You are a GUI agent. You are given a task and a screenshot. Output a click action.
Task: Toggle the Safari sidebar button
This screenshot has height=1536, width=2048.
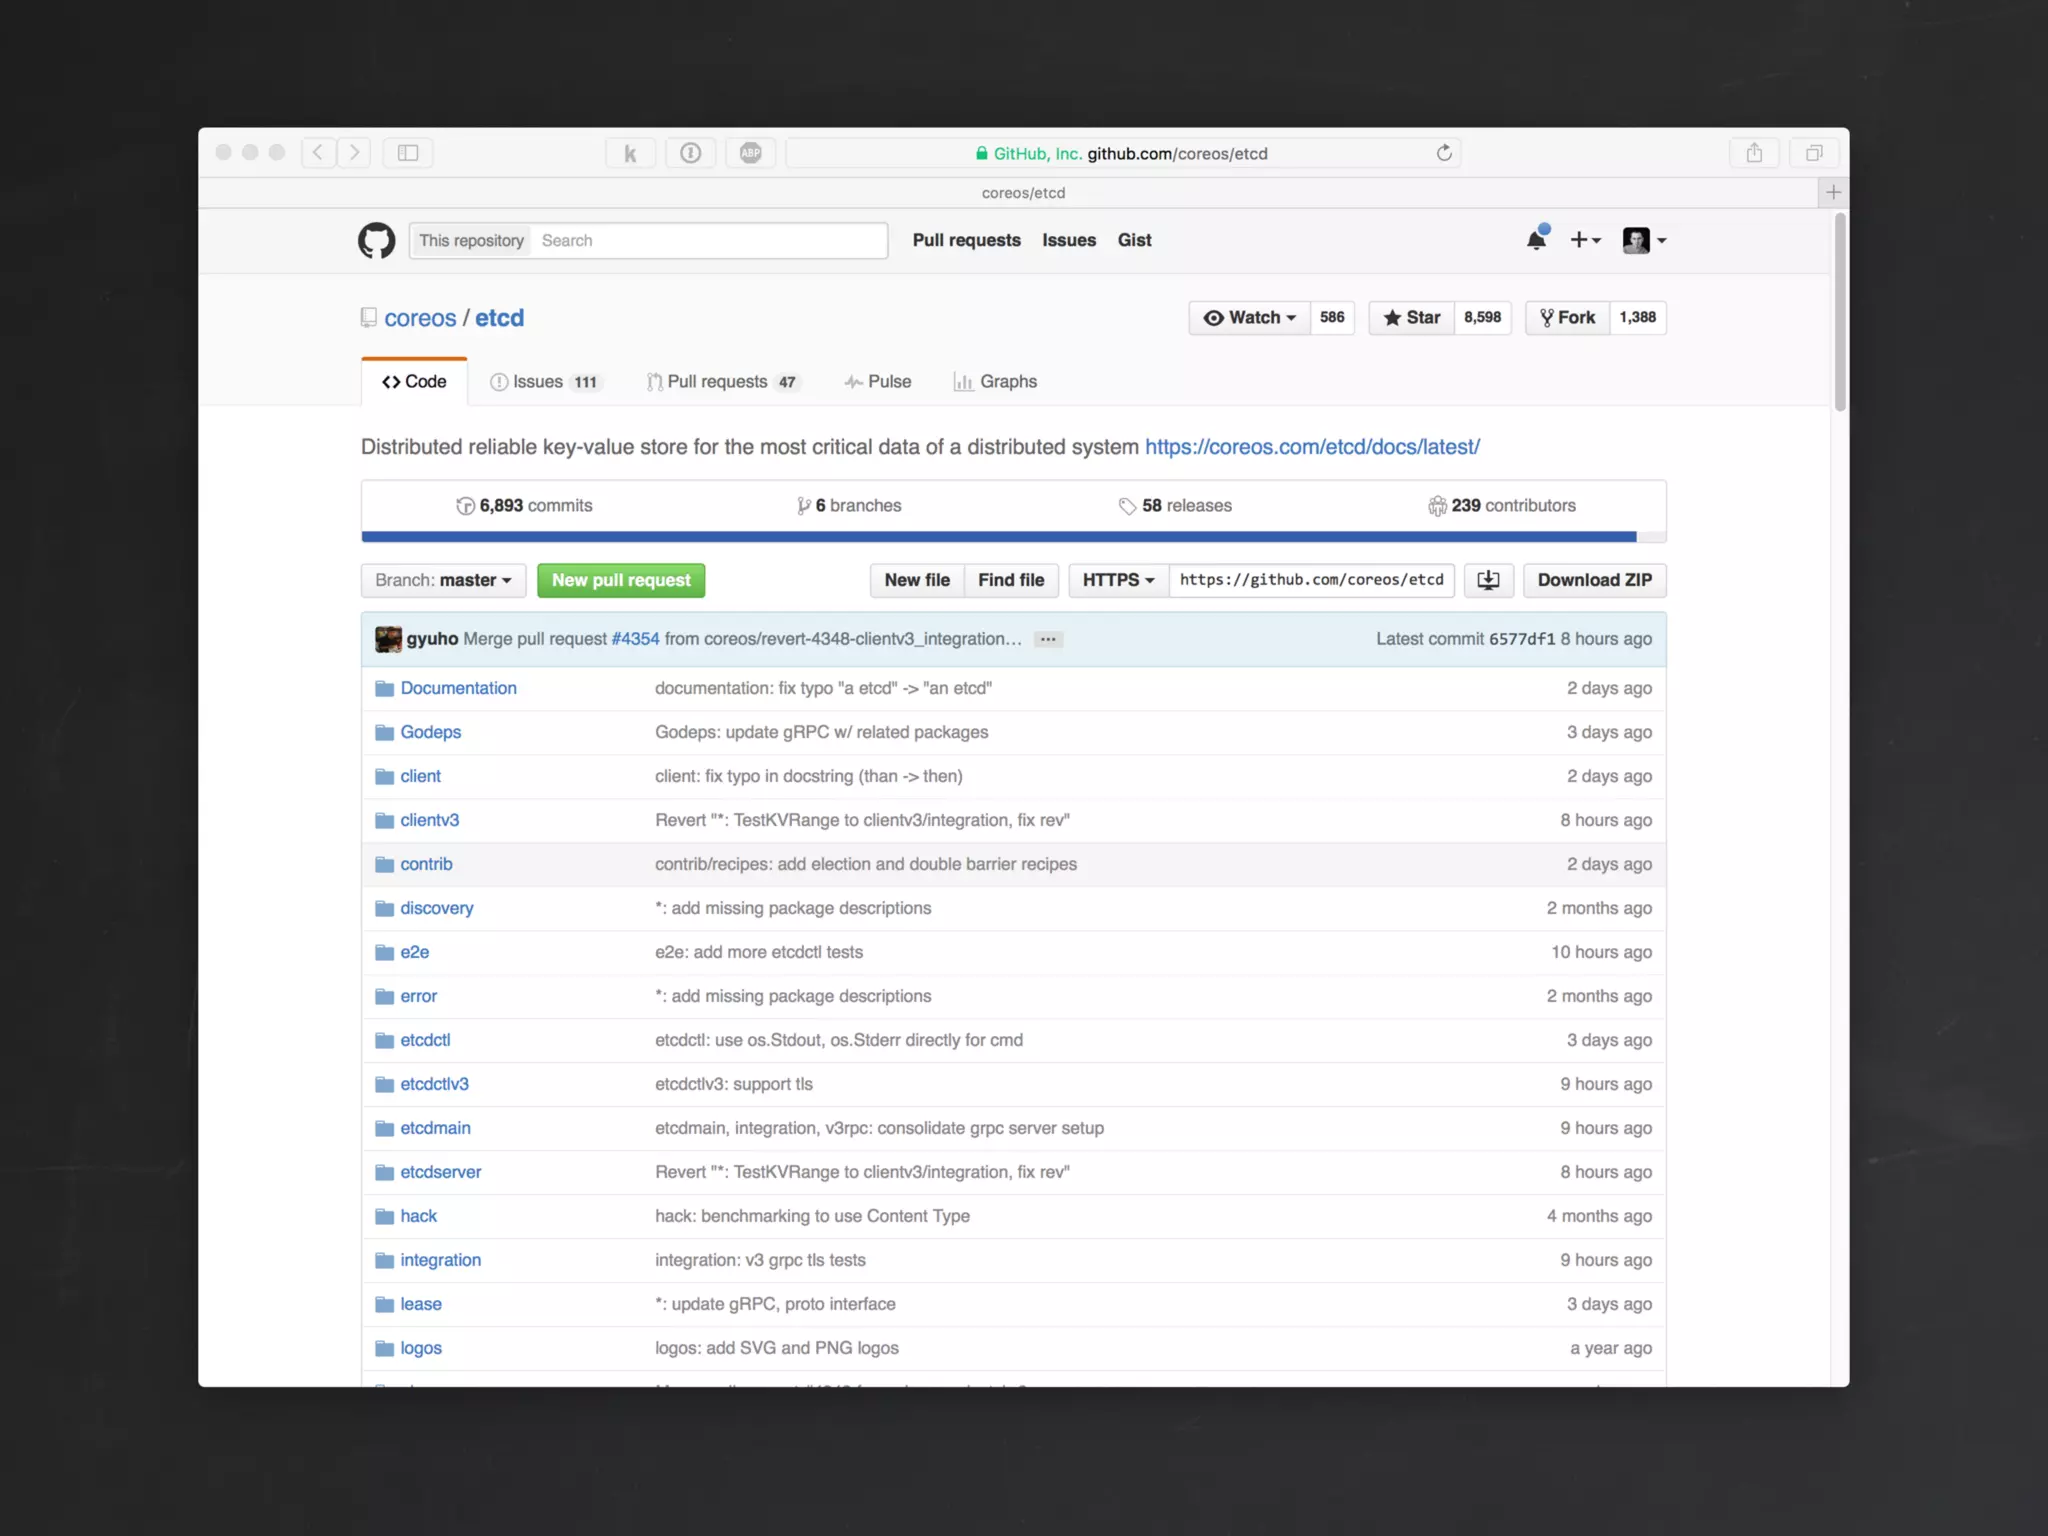click(408, 153)
